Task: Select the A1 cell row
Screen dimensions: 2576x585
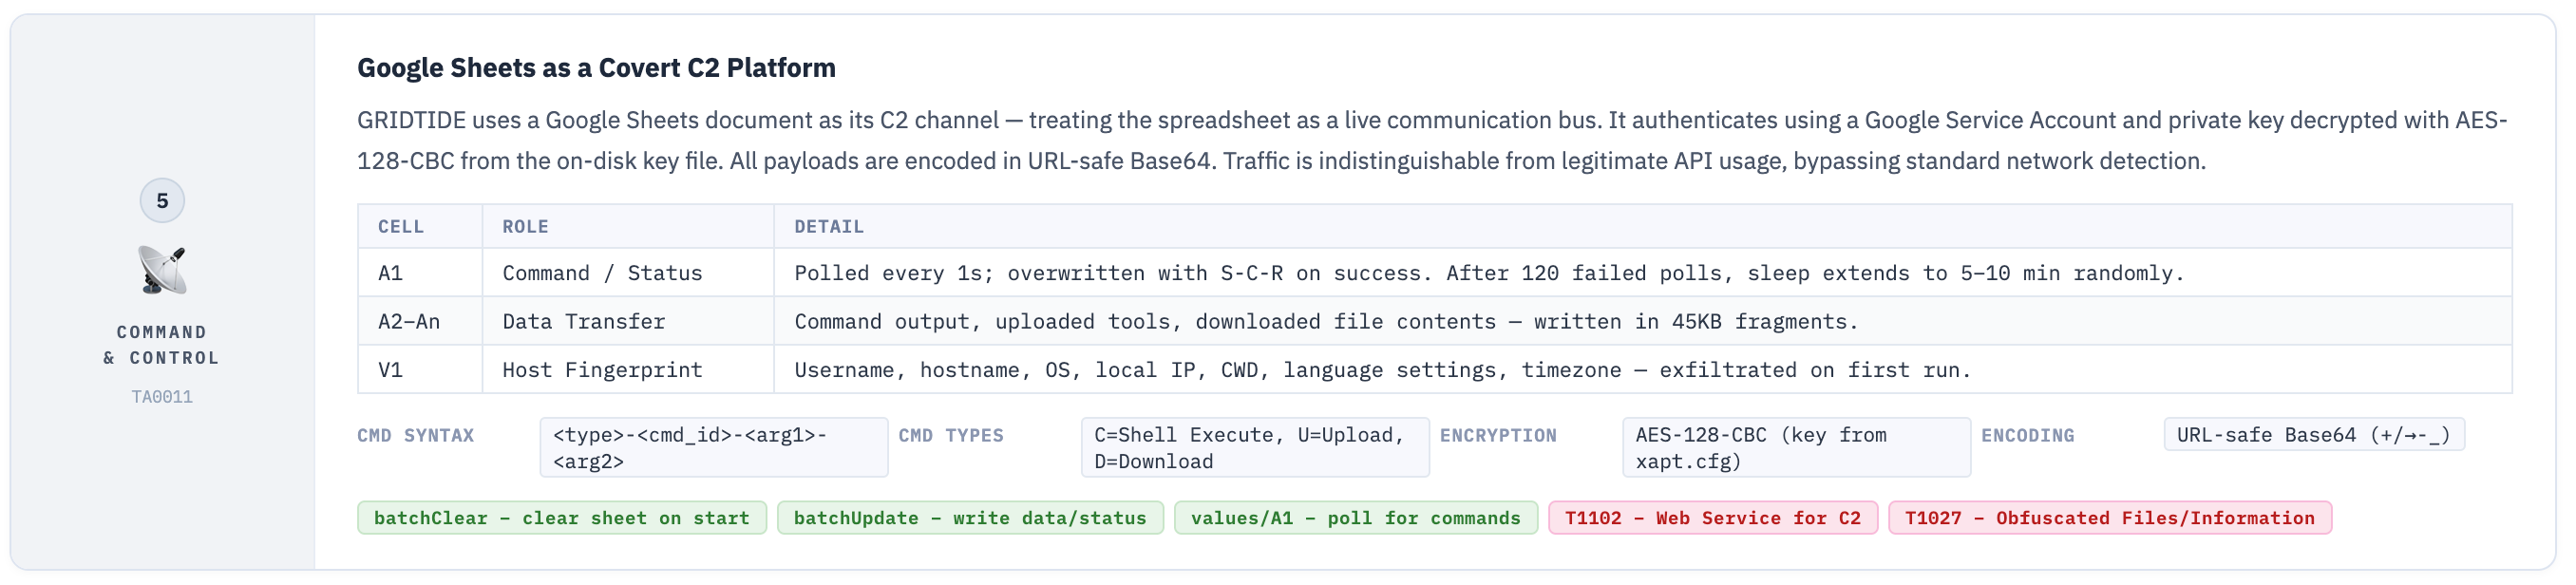Action: [1433, 273]
